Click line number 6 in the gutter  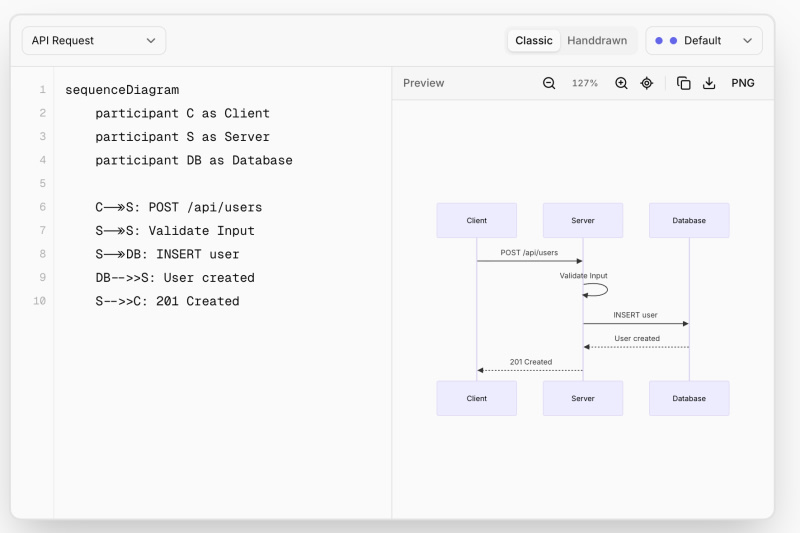(42, 207)
